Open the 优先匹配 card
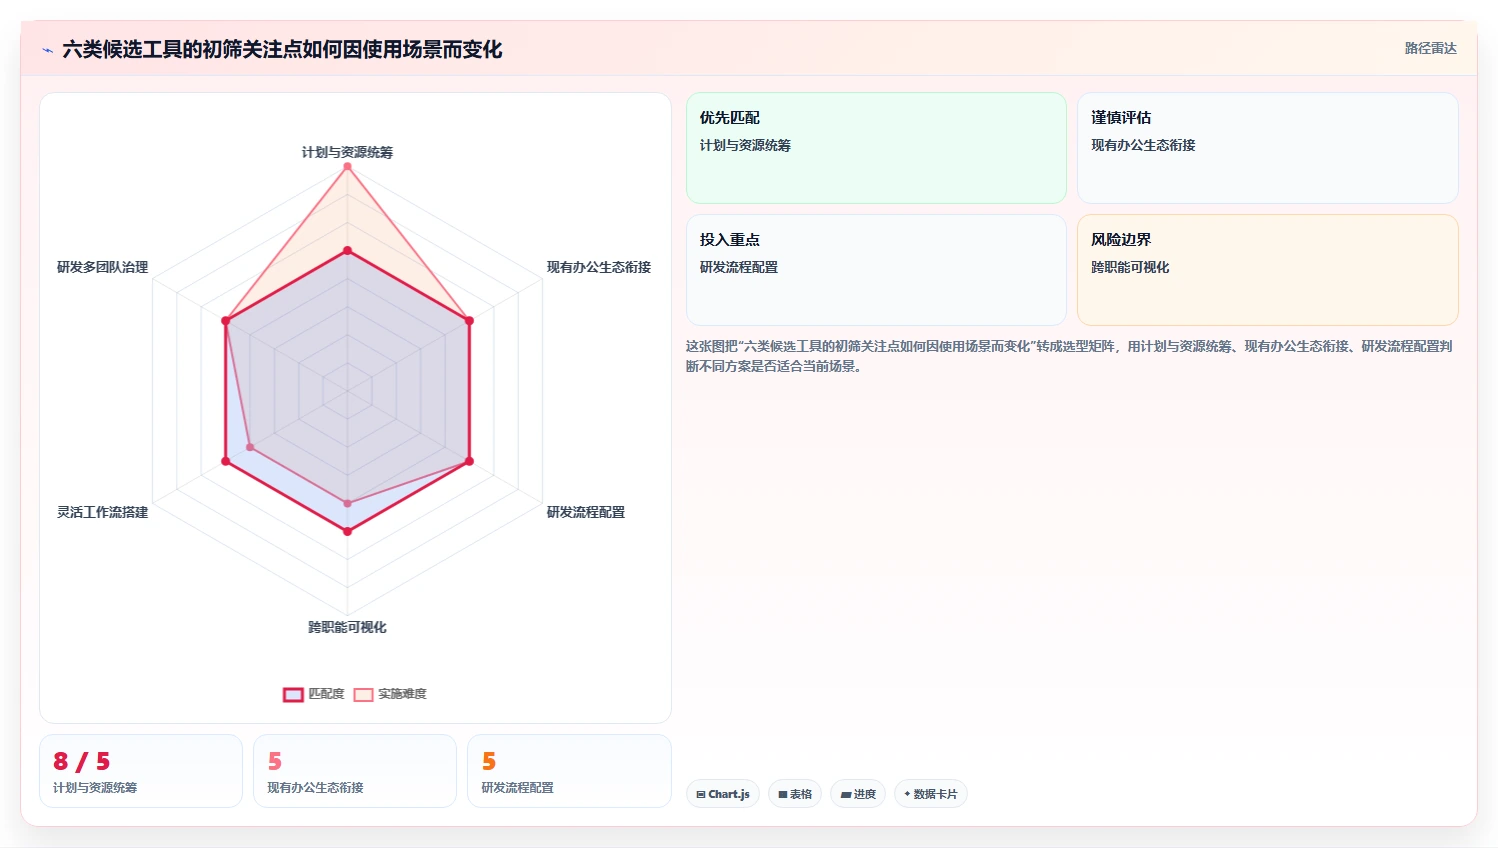 point(876,148)
